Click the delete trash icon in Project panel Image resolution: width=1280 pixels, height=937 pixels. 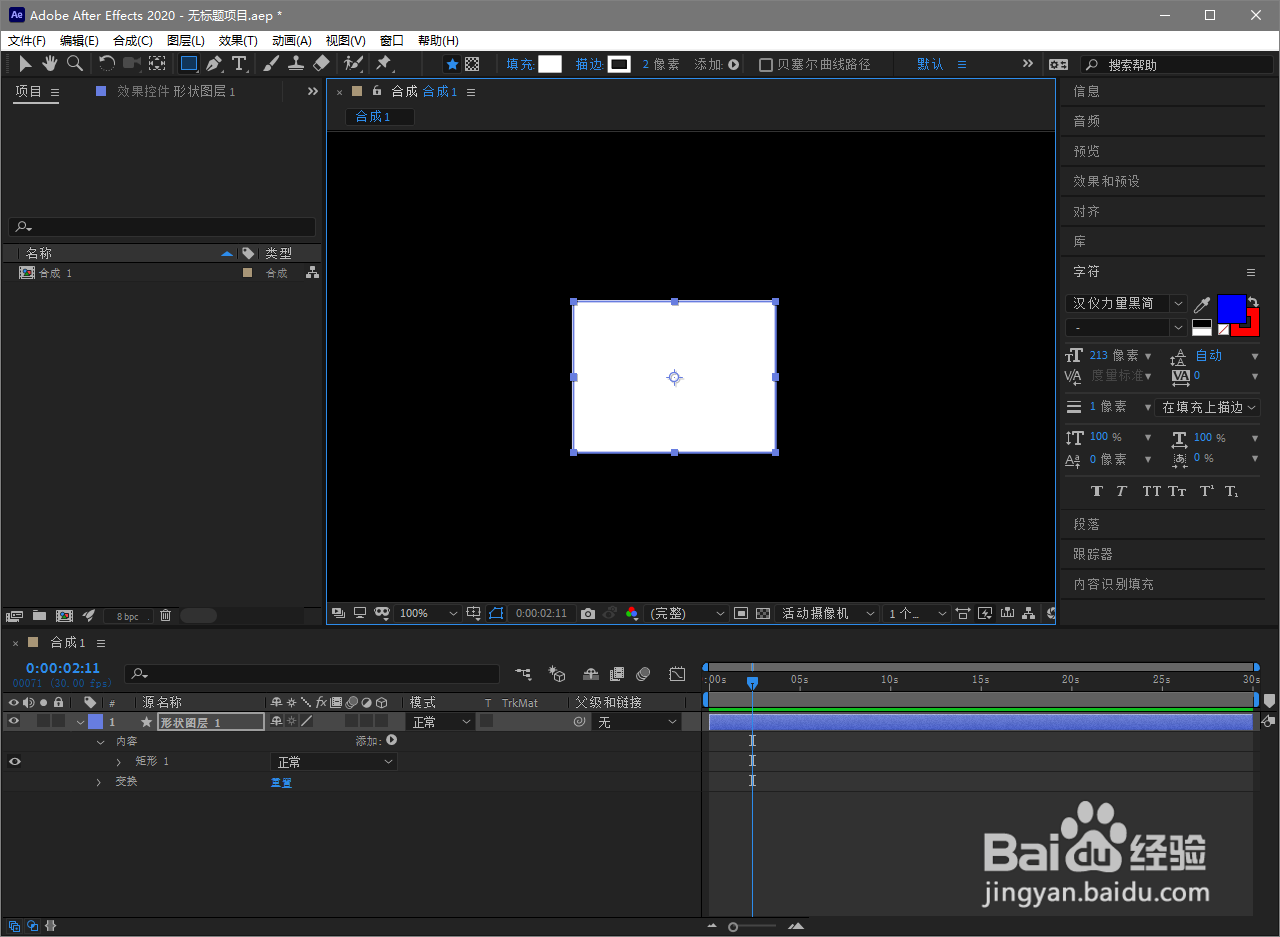coord(166,616)
